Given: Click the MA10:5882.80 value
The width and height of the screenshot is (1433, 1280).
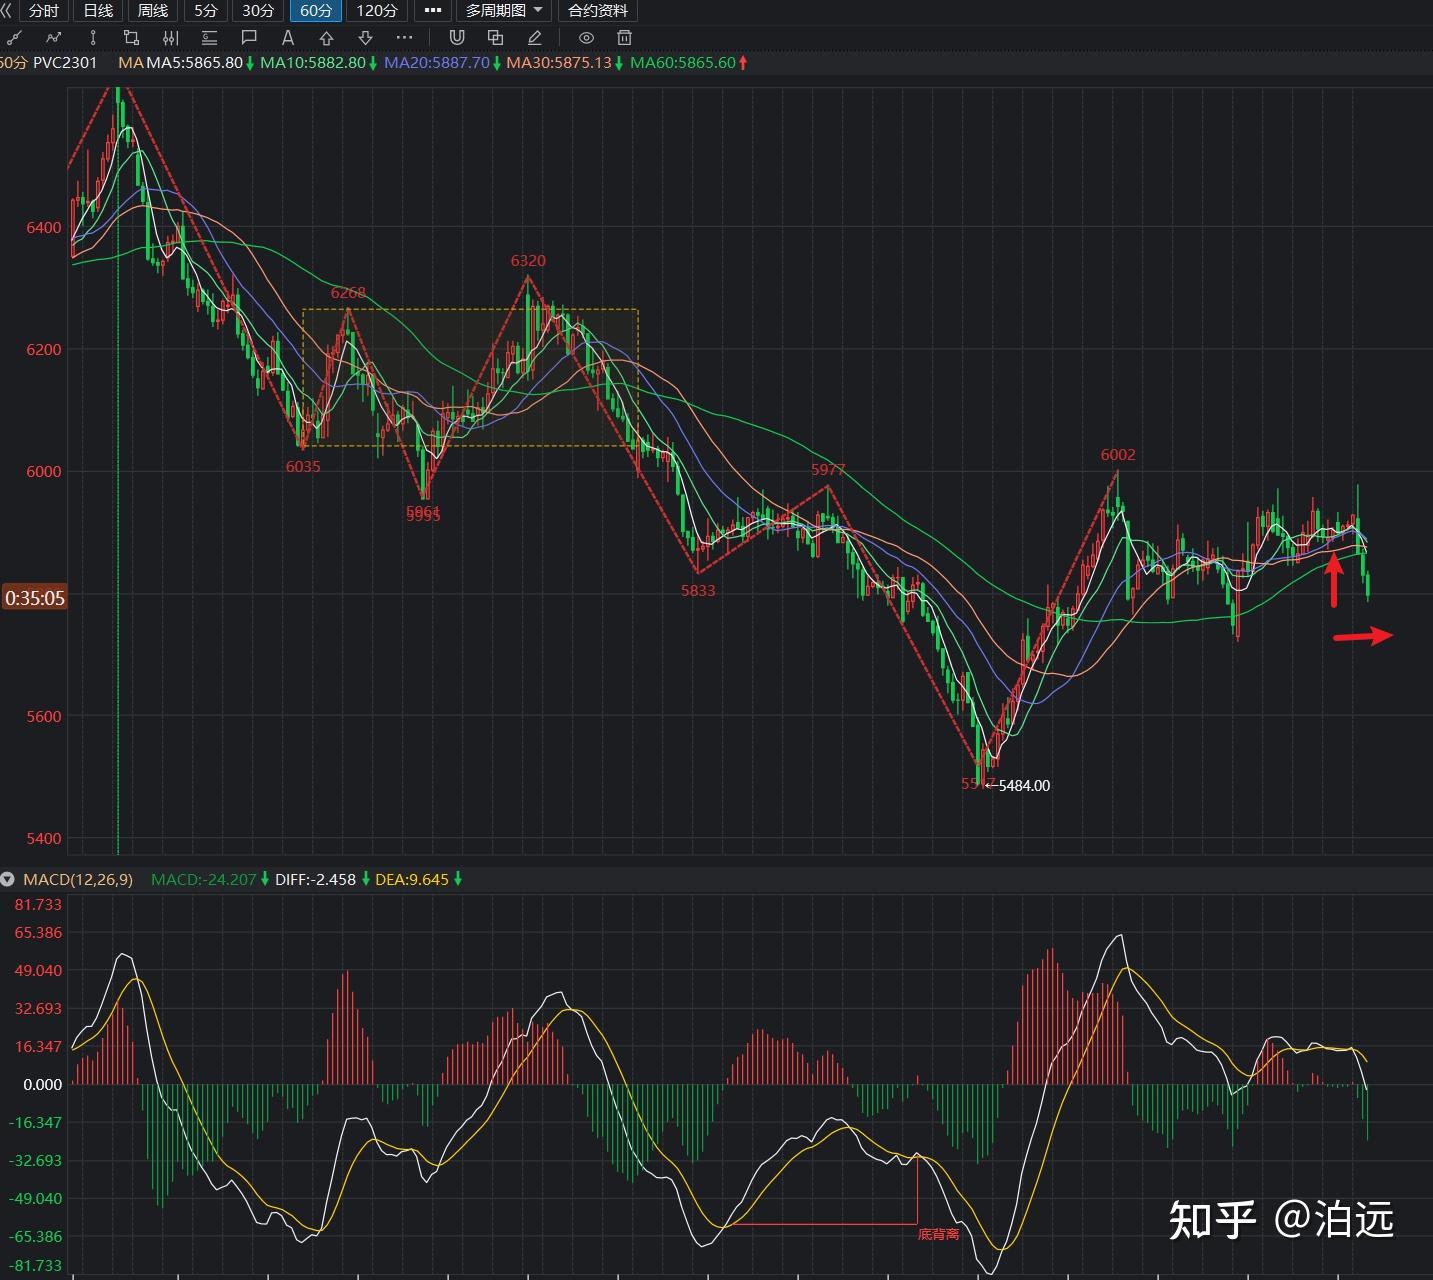Looking at the screenshot, I should pos(313,63).
